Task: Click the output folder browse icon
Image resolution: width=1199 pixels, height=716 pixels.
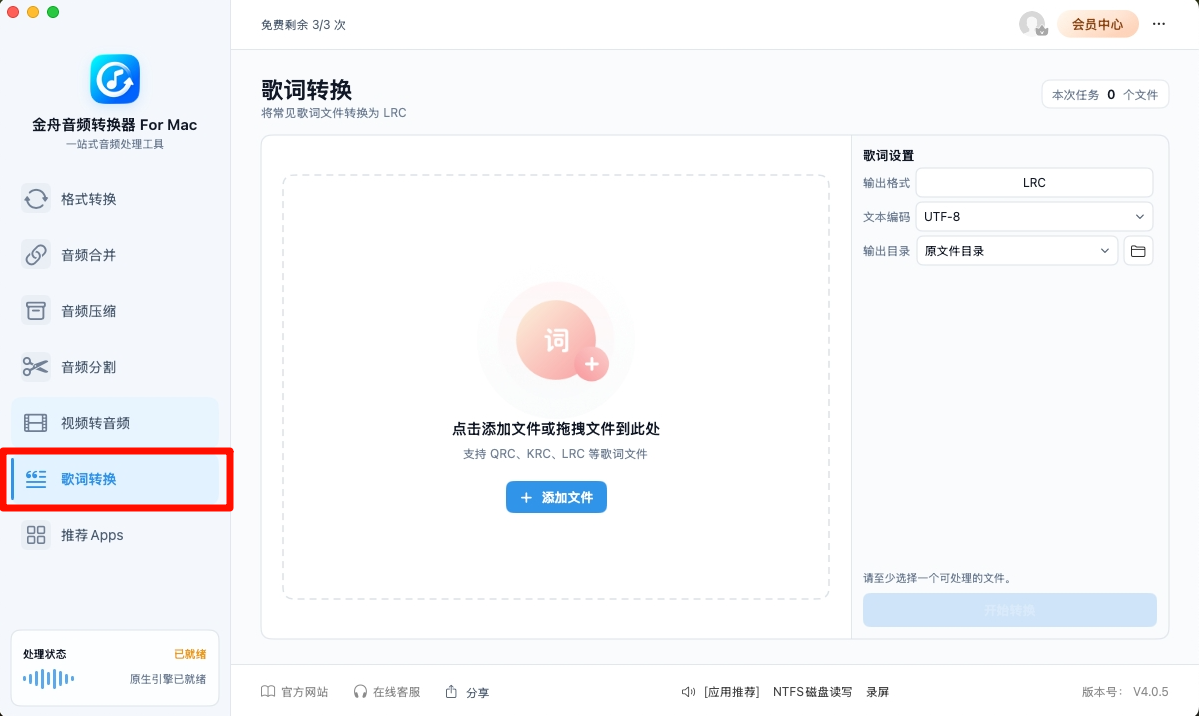Action: pyautogui.click(x=1138, y=251)
